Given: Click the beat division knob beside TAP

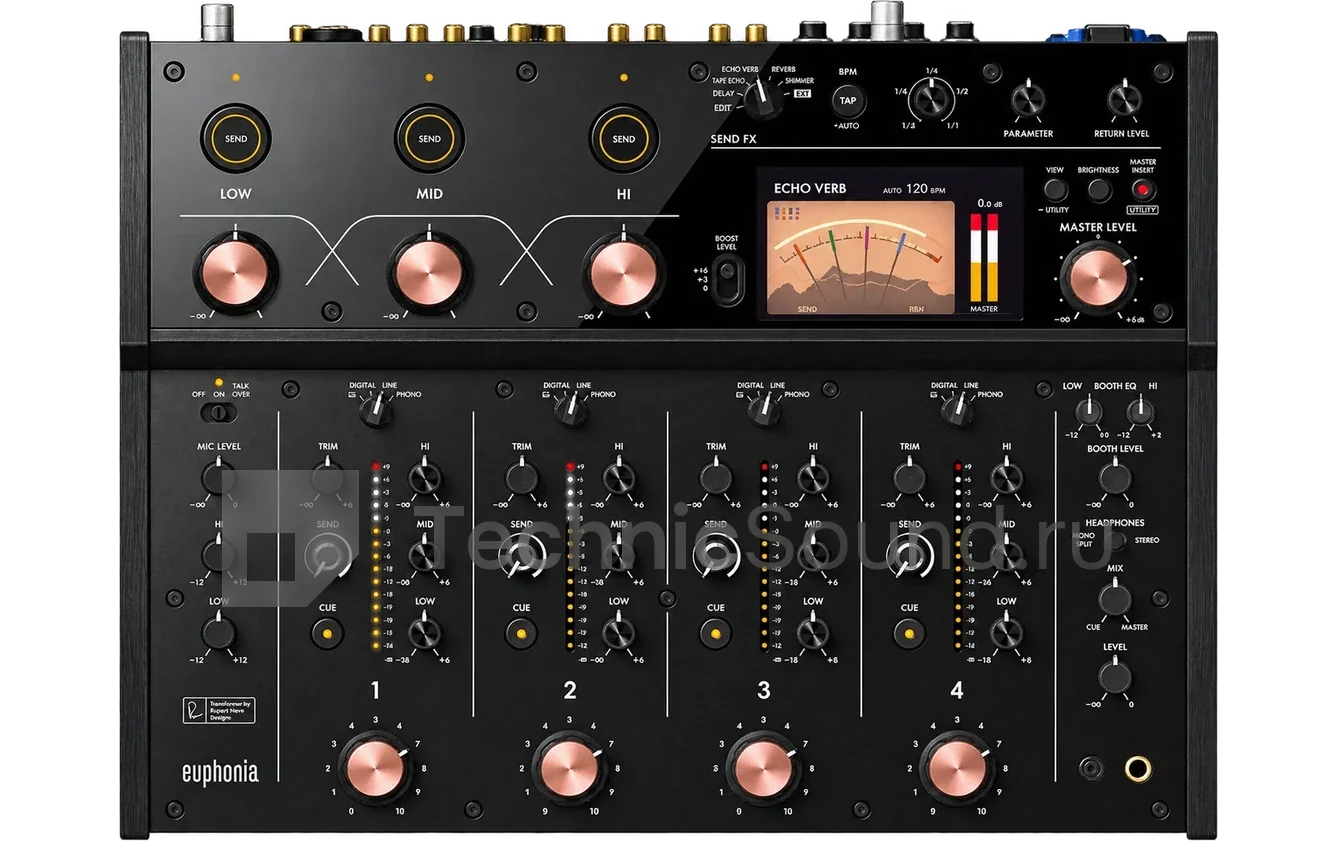Looking at the screenshot, I should point(931,99).
